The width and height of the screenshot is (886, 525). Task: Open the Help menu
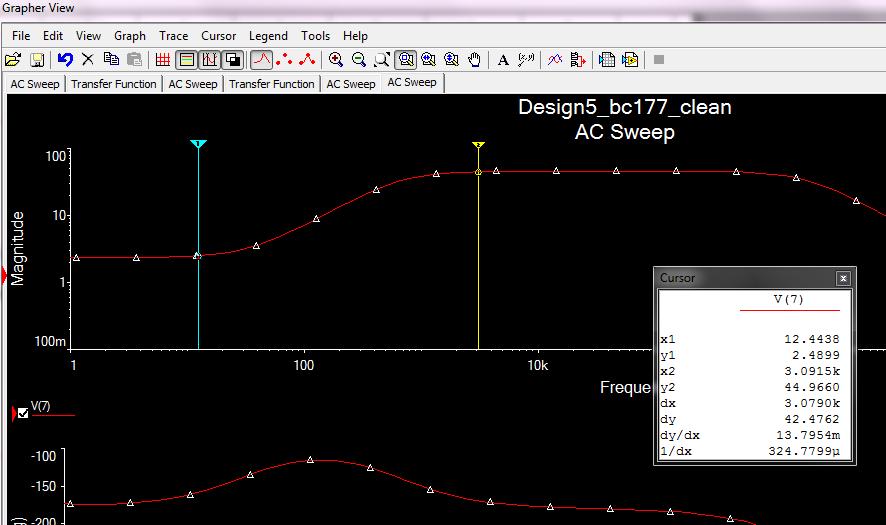pos(355,36)
